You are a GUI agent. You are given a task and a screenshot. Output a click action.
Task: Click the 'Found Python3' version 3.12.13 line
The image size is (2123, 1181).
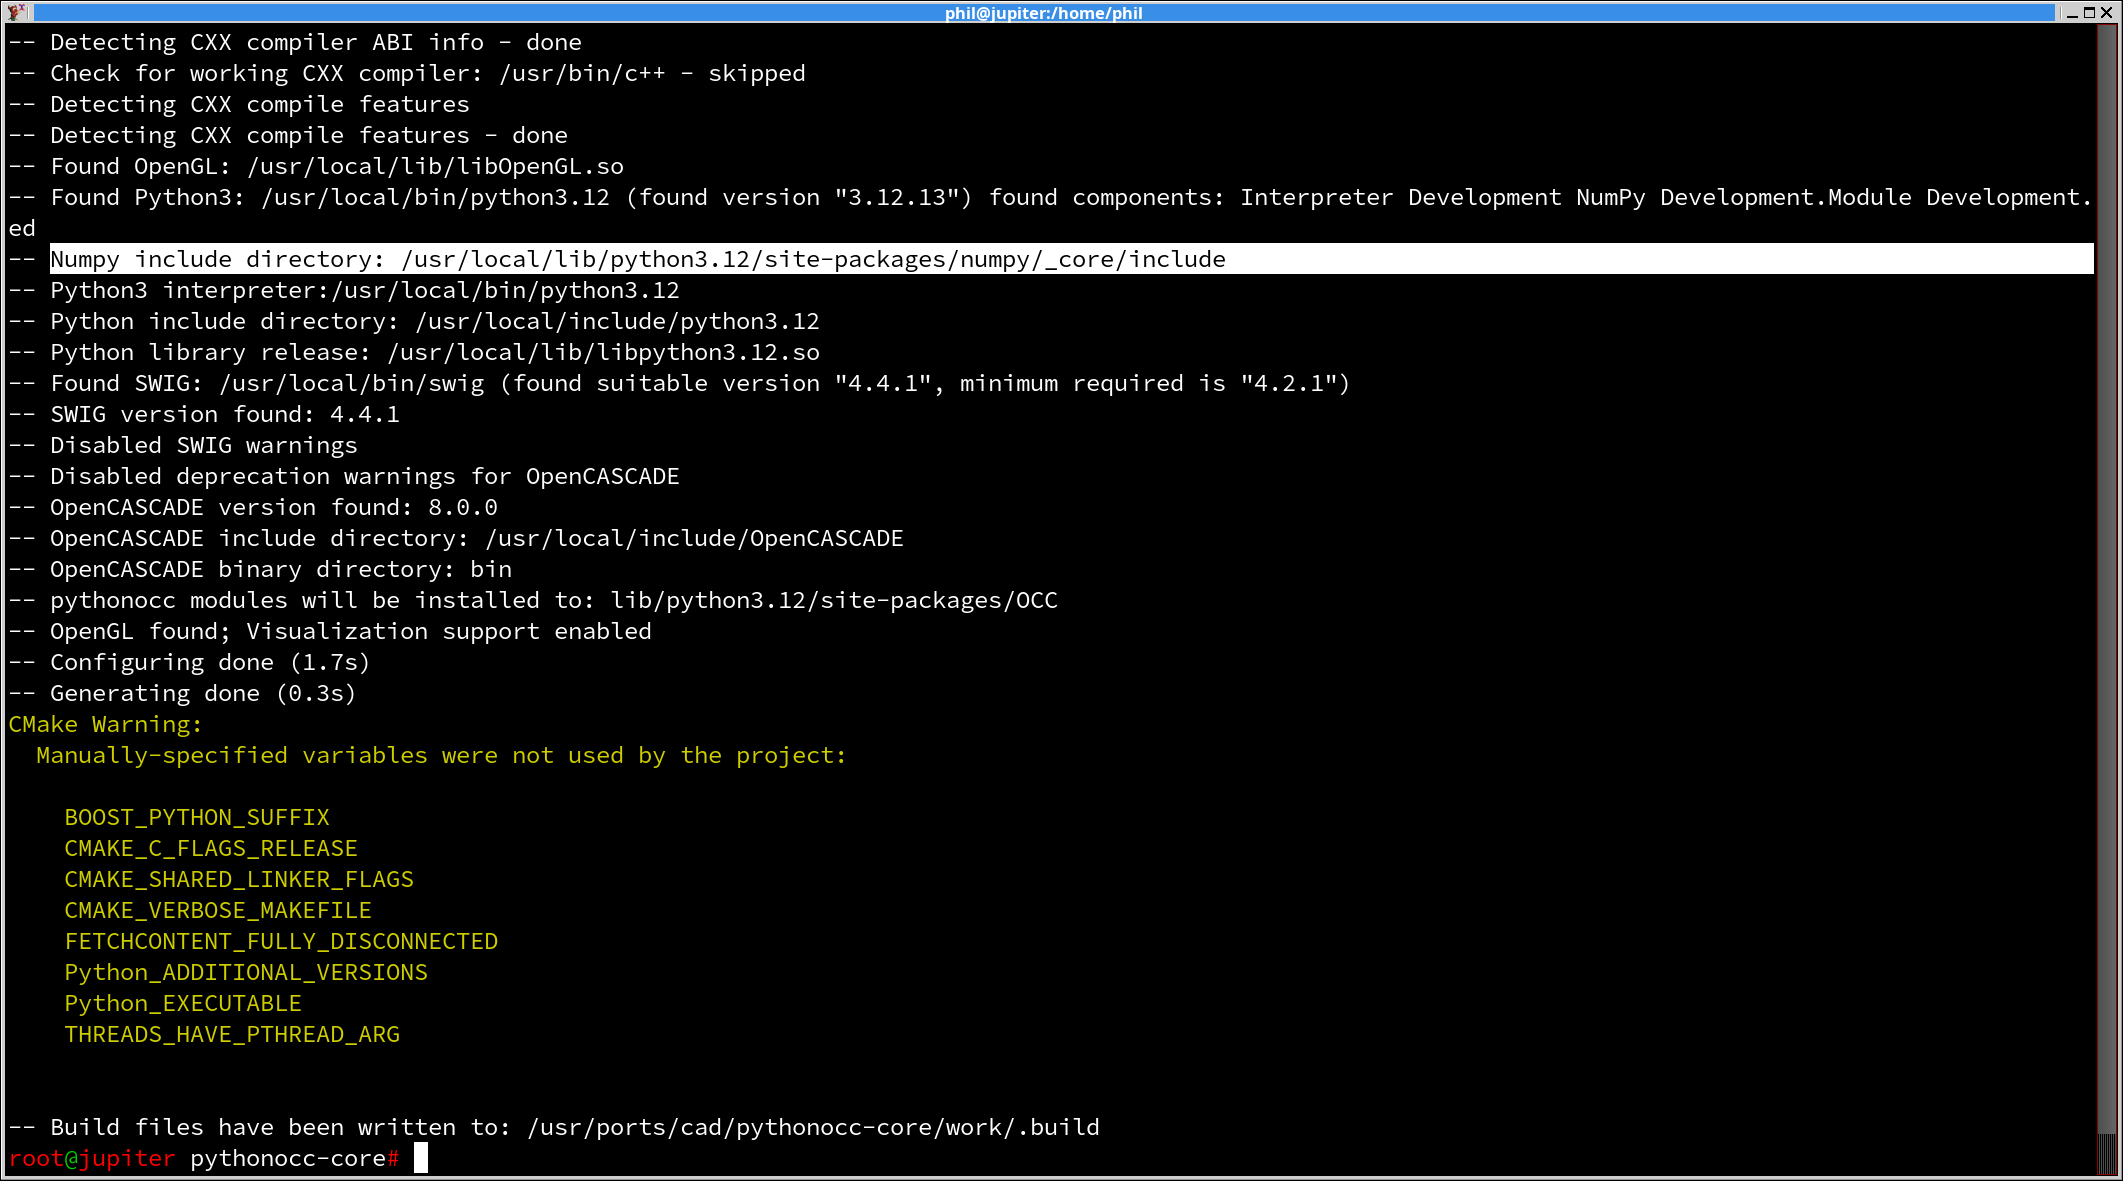1050,197
